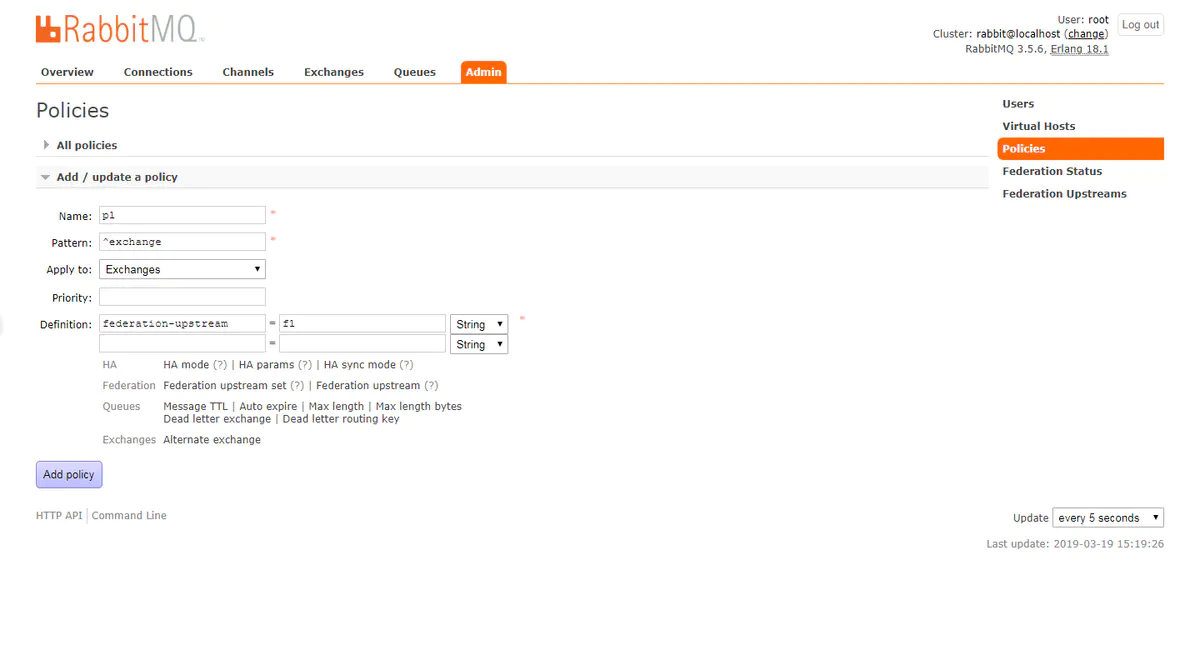
Task: Open the Apply to dropdown
Action: 182,270
